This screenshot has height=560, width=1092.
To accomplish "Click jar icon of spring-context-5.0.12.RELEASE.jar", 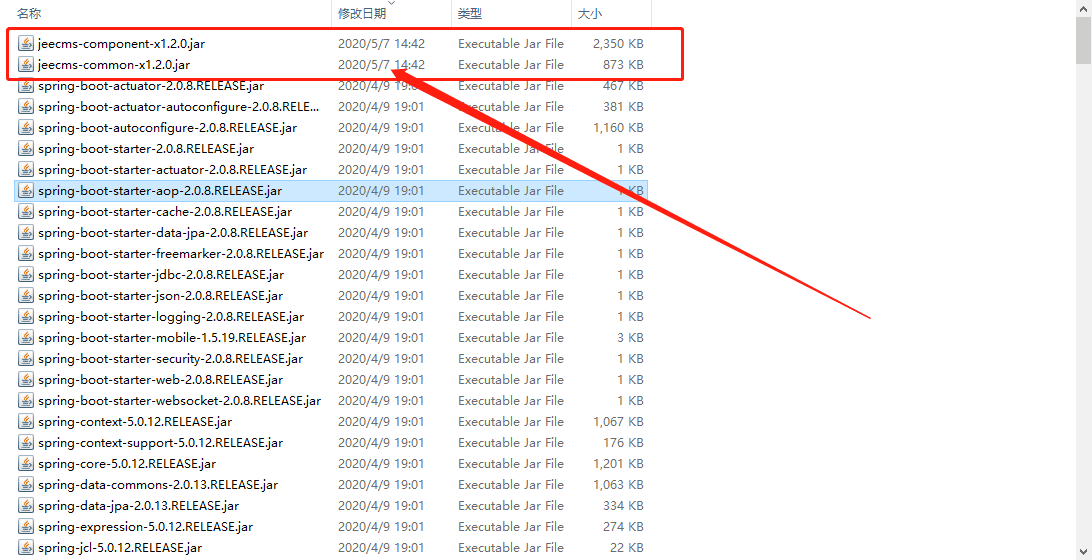I will pyautogui.click(x=26, y=421).
